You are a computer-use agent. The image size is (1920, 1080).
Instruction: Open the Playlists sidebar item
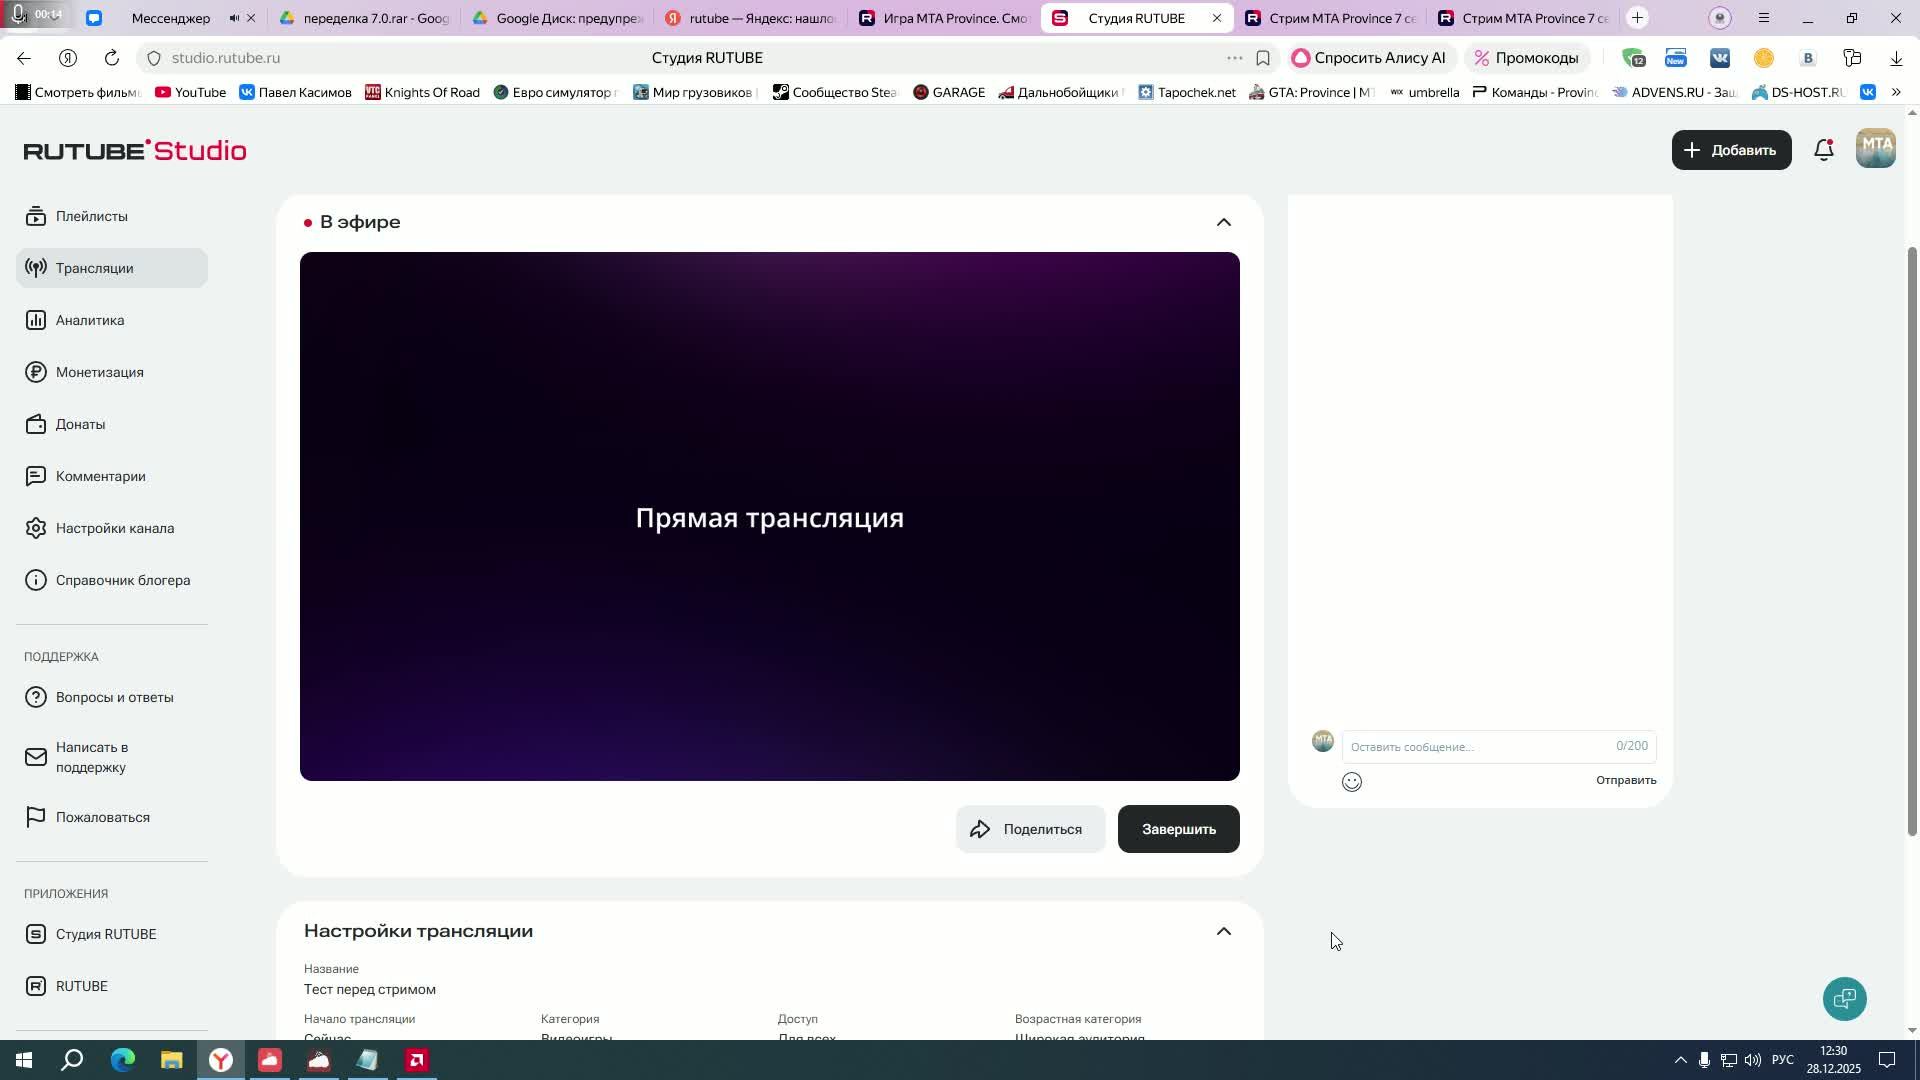[x=91, y=216]
